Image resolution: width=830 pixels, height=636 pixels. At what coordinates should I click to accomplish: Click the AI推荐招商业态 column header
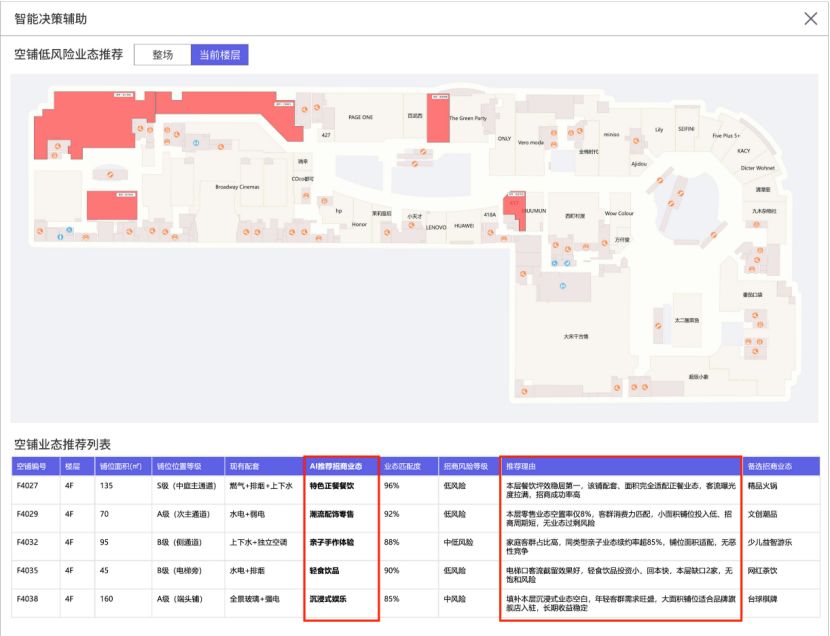[x=341, y=466]
